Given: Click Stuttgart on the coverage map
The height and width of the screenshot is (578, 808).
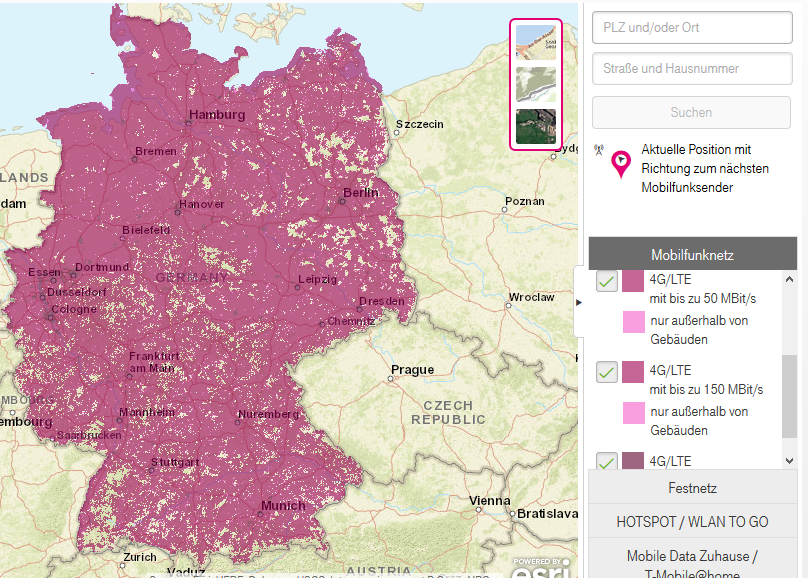Looking at the screenshot, I should 175,462.
